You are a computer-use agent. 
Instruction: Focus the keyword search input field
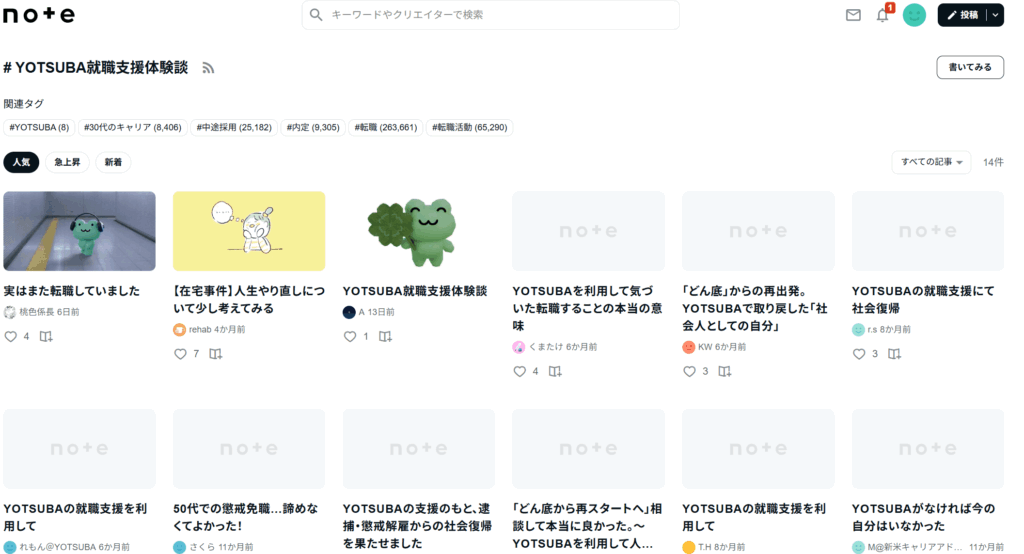coord(490,14)
